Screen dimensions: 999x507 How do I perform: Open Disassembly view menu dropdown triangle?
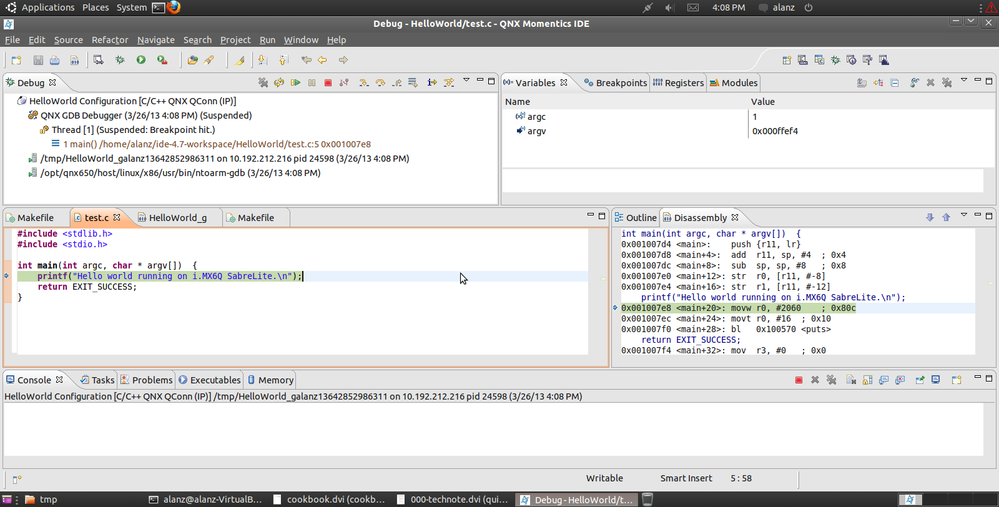click(964, 215)
